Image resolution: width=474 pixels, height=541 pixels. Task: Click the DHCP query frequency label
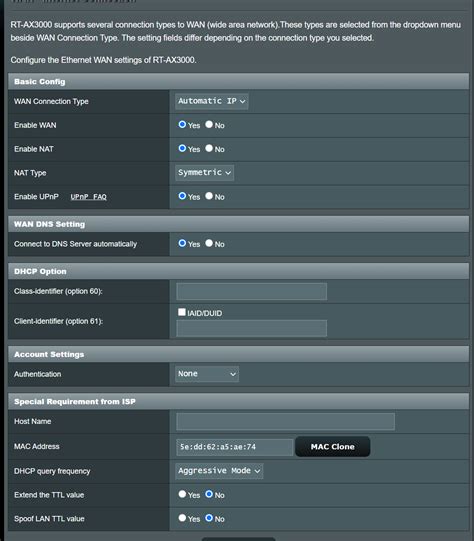52,471
